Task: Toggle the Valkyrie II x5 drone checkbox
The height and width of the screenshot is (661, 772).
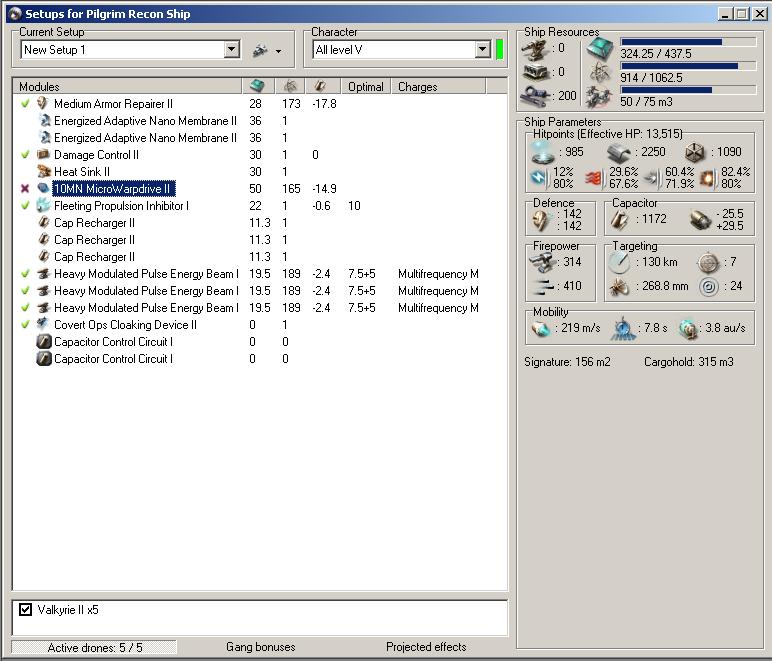Action: [x=26, y=609]
